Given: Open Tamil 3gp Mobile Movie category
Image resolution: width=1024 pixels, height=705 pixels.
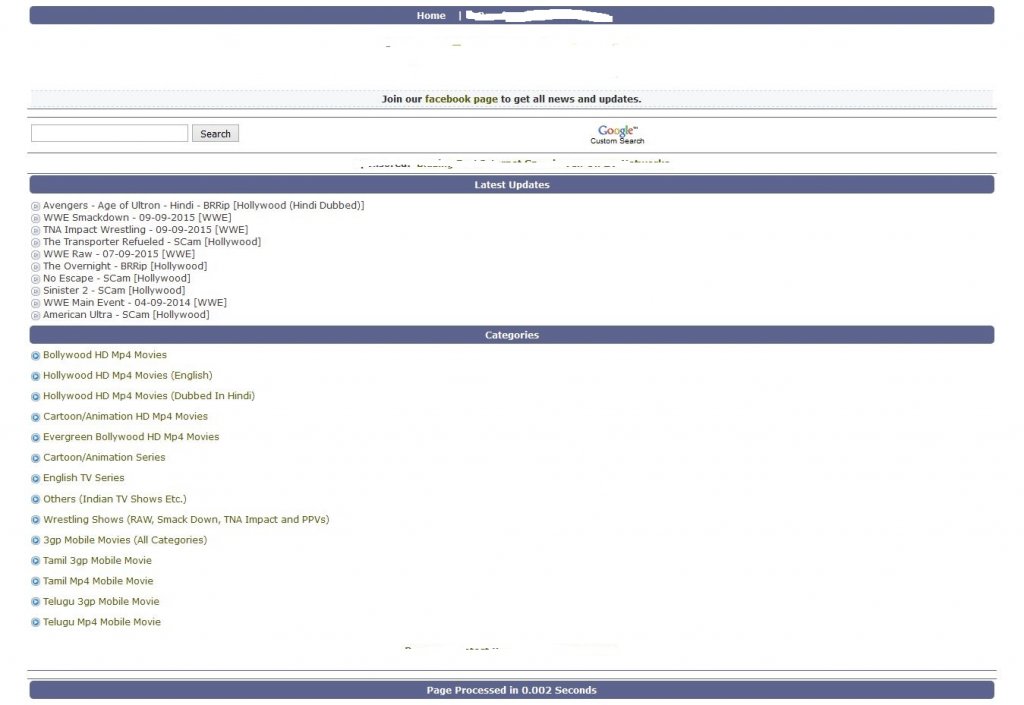Looking at the screenshot, I should point(97,561).
